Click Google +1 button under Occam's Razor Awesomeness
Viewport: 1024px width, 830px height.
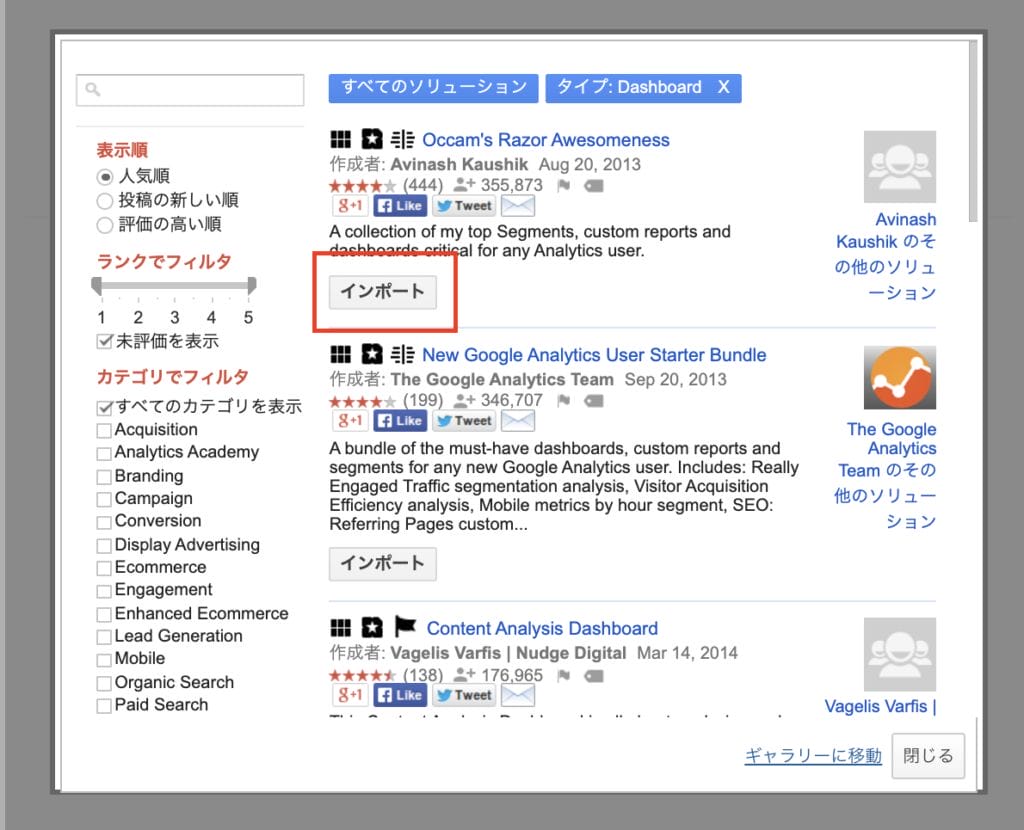351,206
